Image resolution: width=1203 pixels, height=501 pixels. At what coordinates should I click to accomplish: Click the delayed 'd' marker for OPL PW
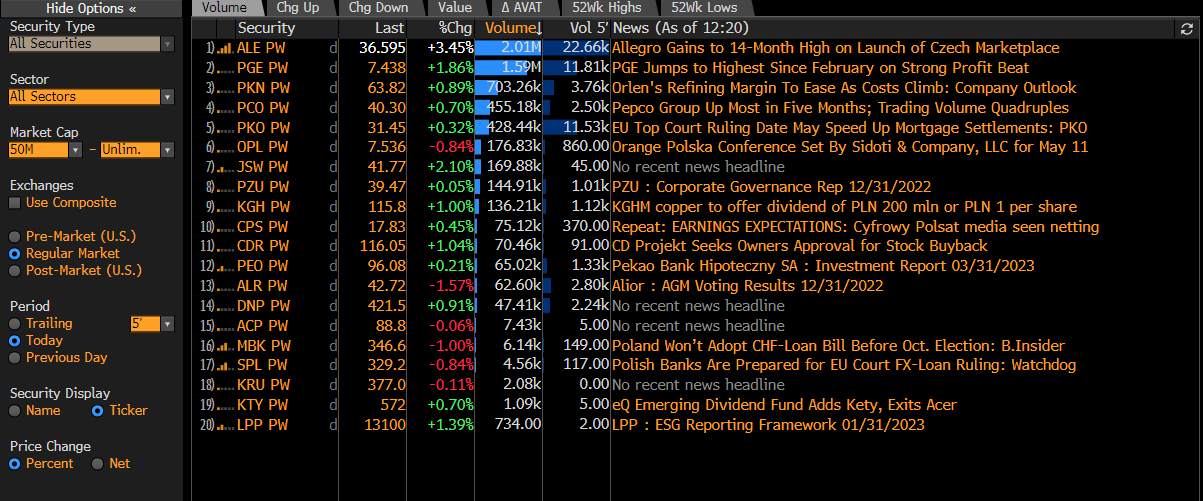[332, 147]
